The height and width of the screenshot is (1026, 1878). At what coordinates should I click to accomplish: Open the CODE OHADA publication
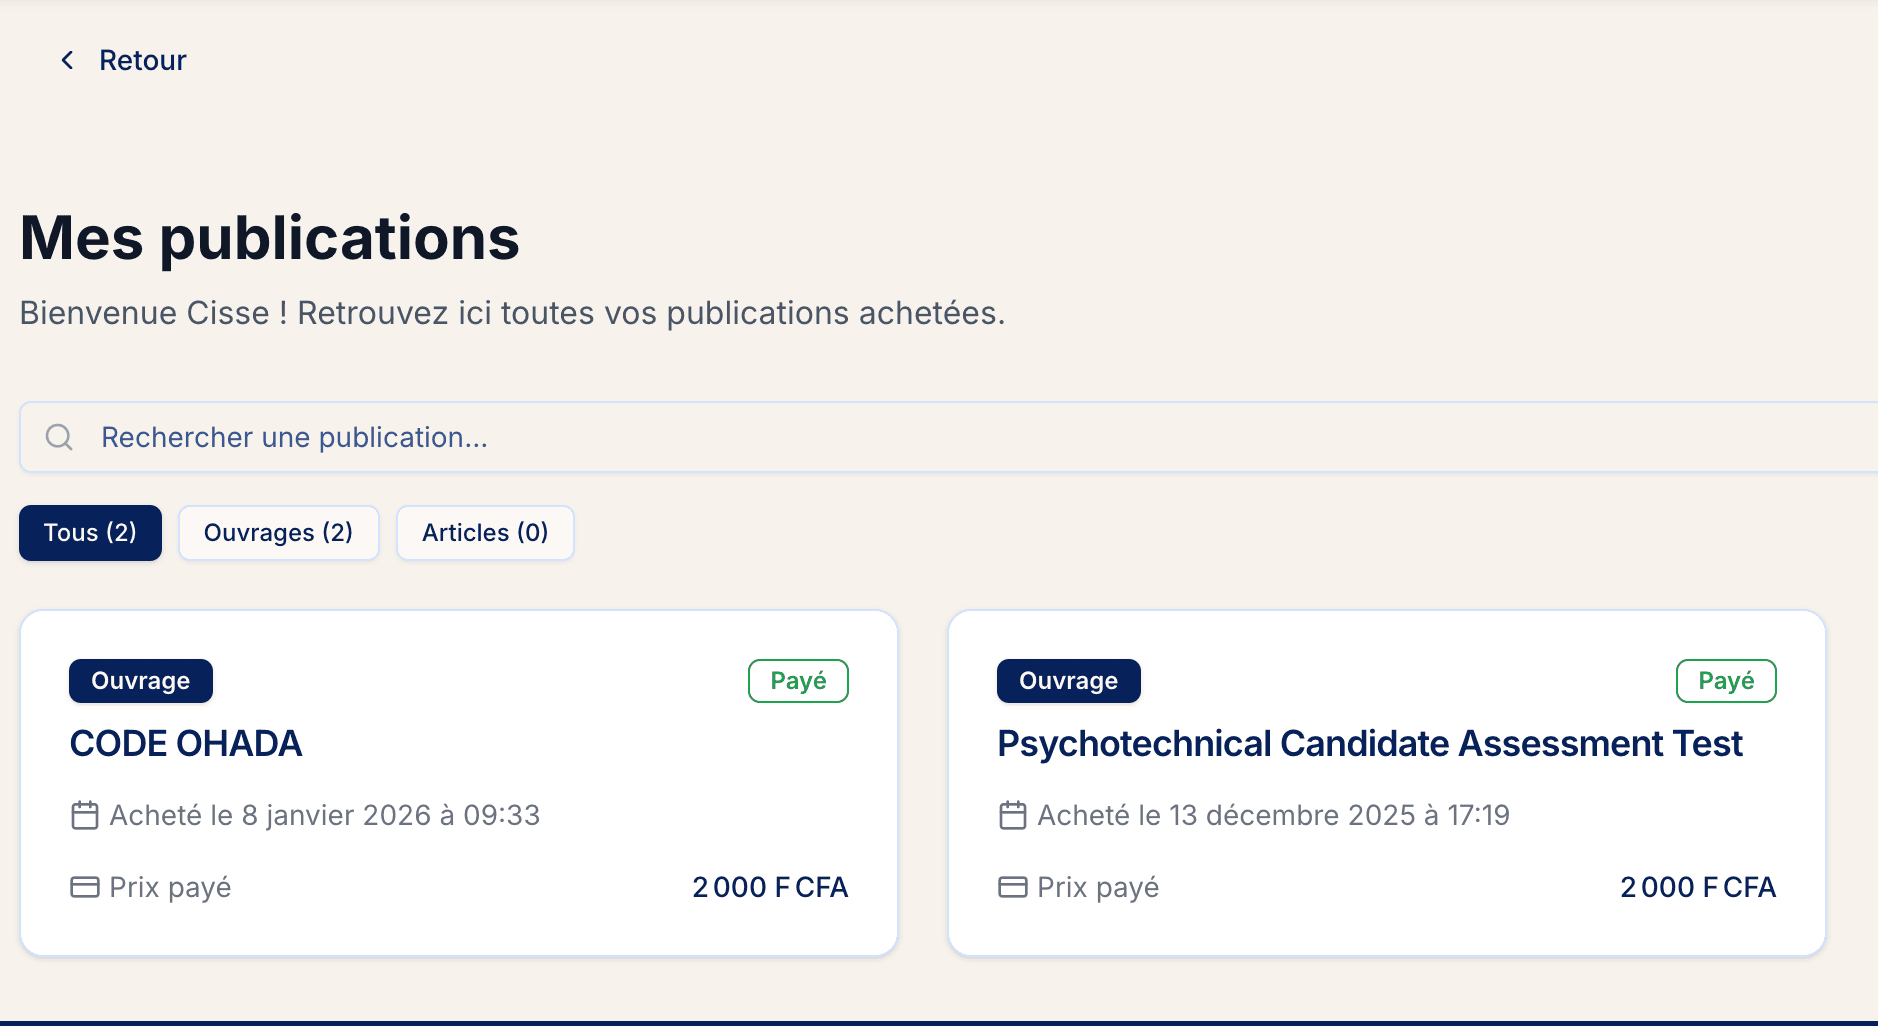186,743
